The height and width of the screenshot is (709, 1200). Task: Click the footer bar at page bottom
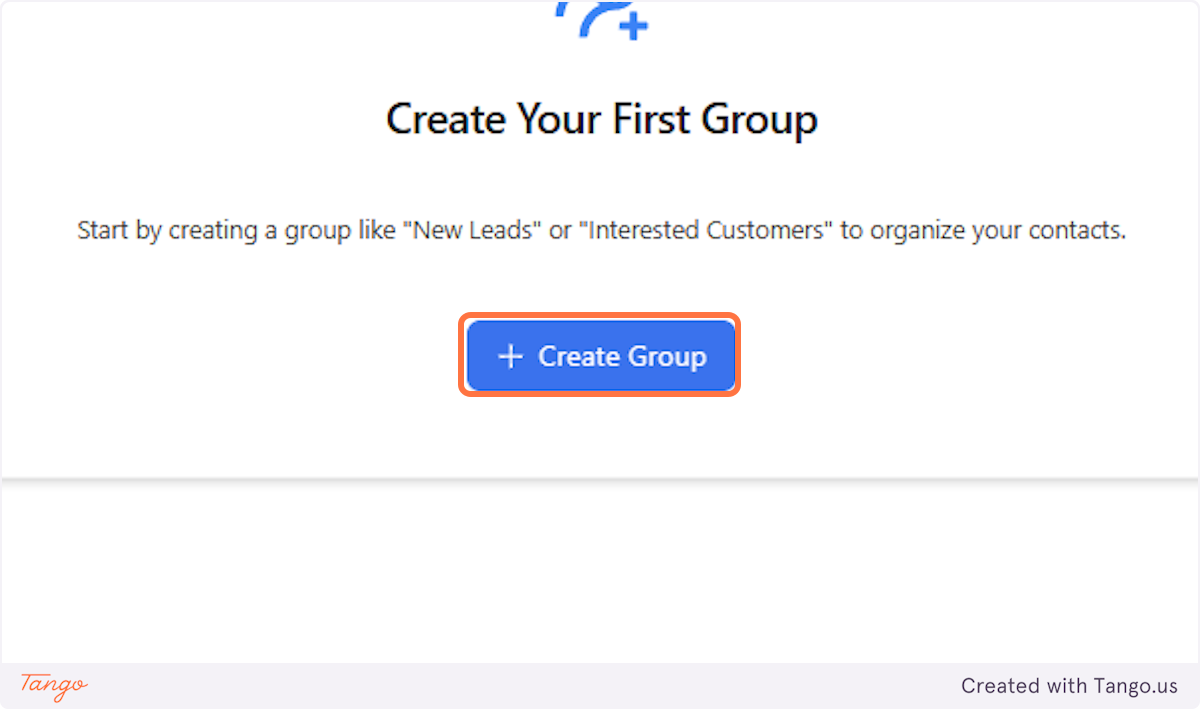[x=600, y=686]
